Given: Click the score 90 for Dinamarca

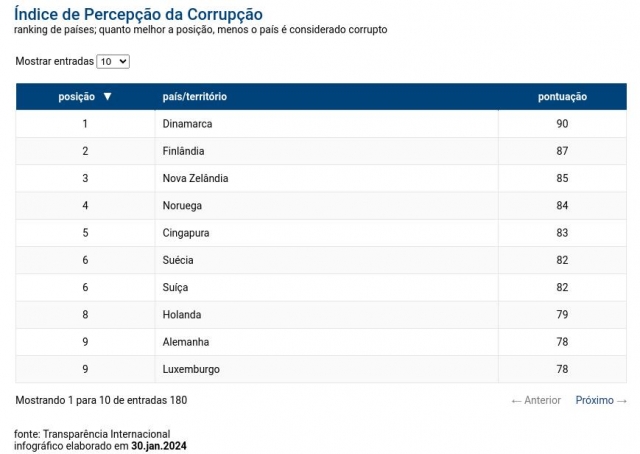Looking at the screenshot, I should click(x=562, y=124).
